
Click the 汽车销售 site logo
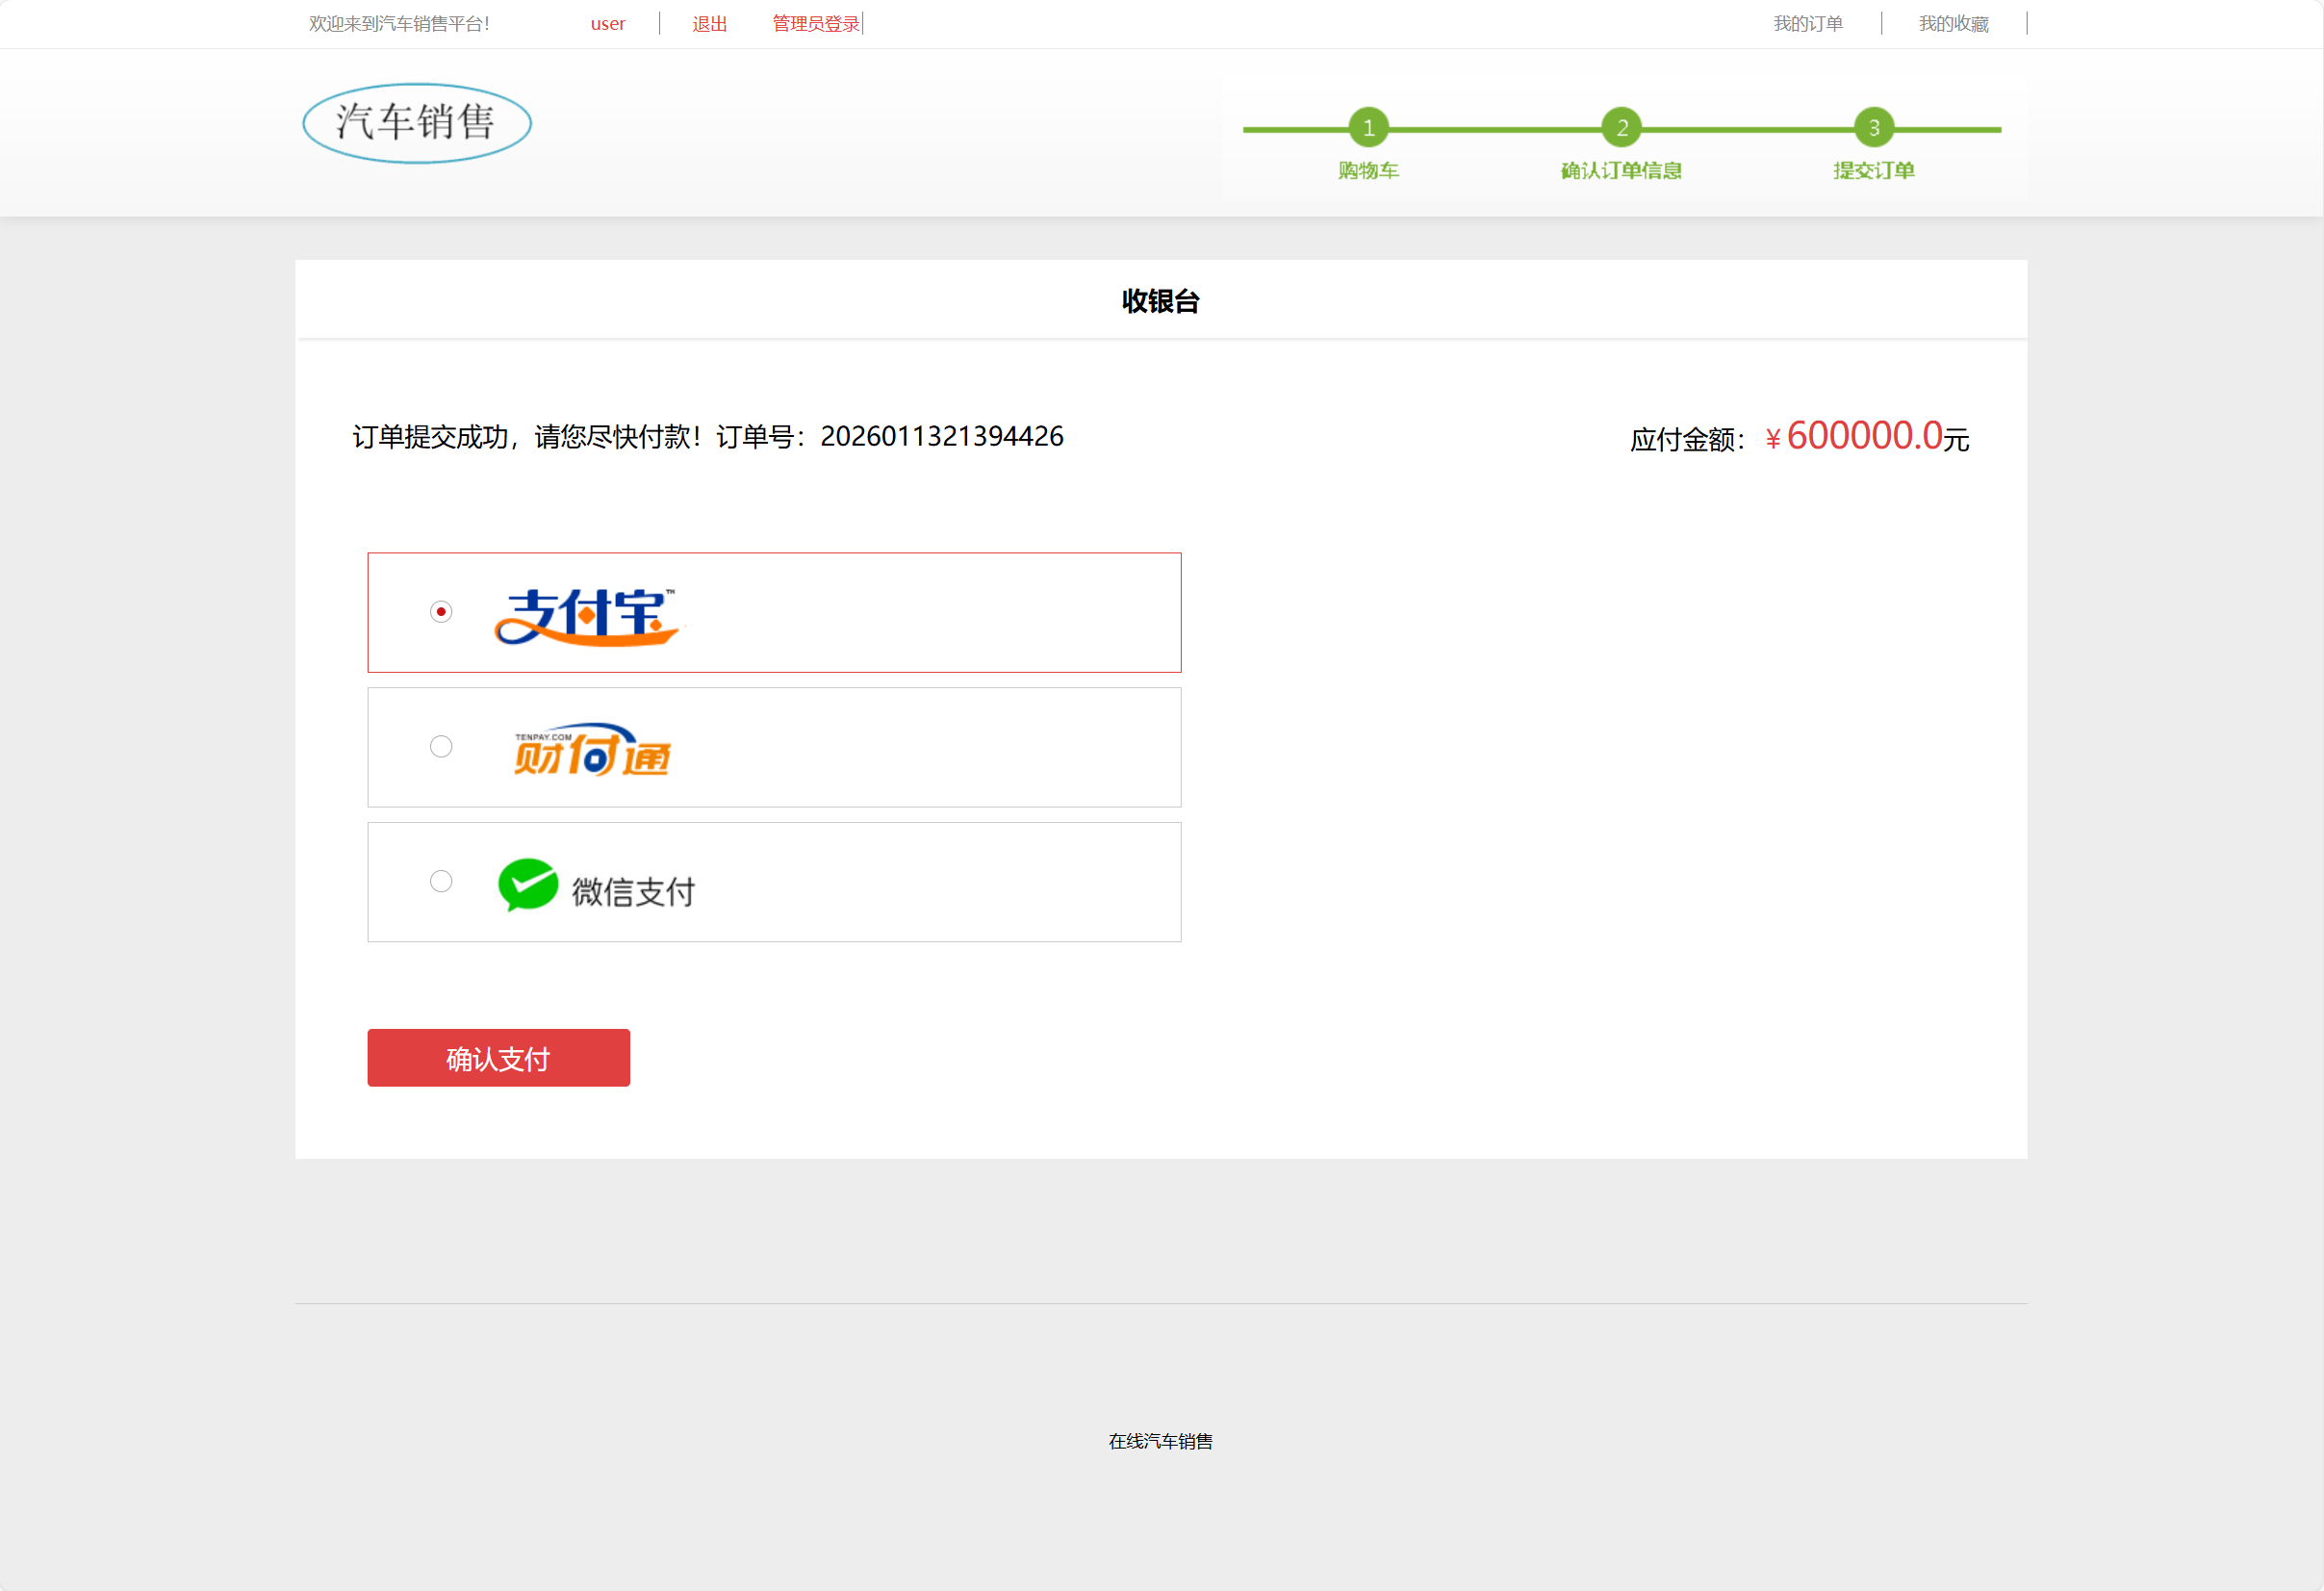click(x=416, y=122)
